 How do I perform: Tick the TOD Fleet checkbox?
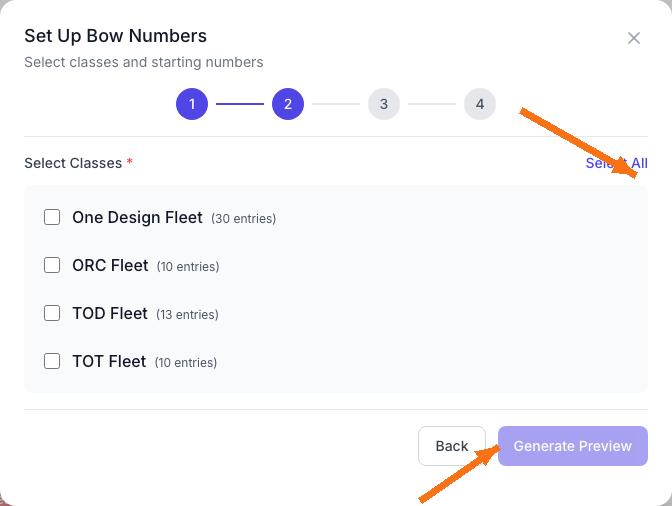coord(52,313)
